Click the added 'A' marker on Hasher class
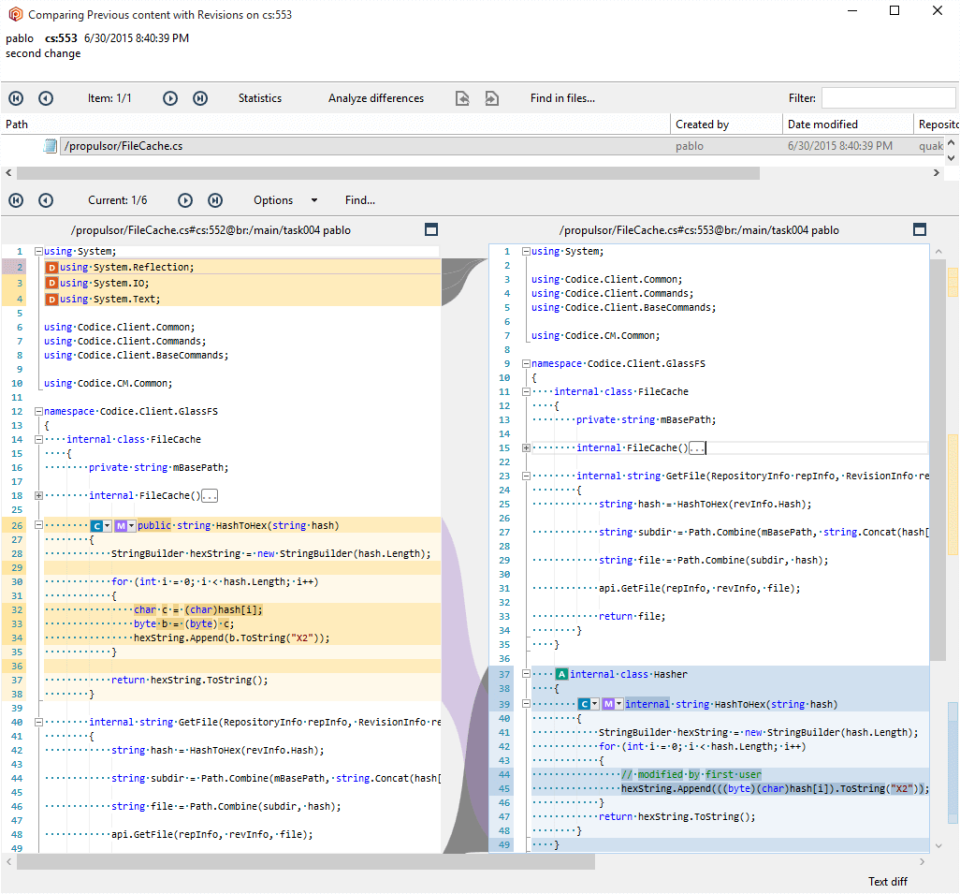The image size is (960, 894). click(561, 675)
